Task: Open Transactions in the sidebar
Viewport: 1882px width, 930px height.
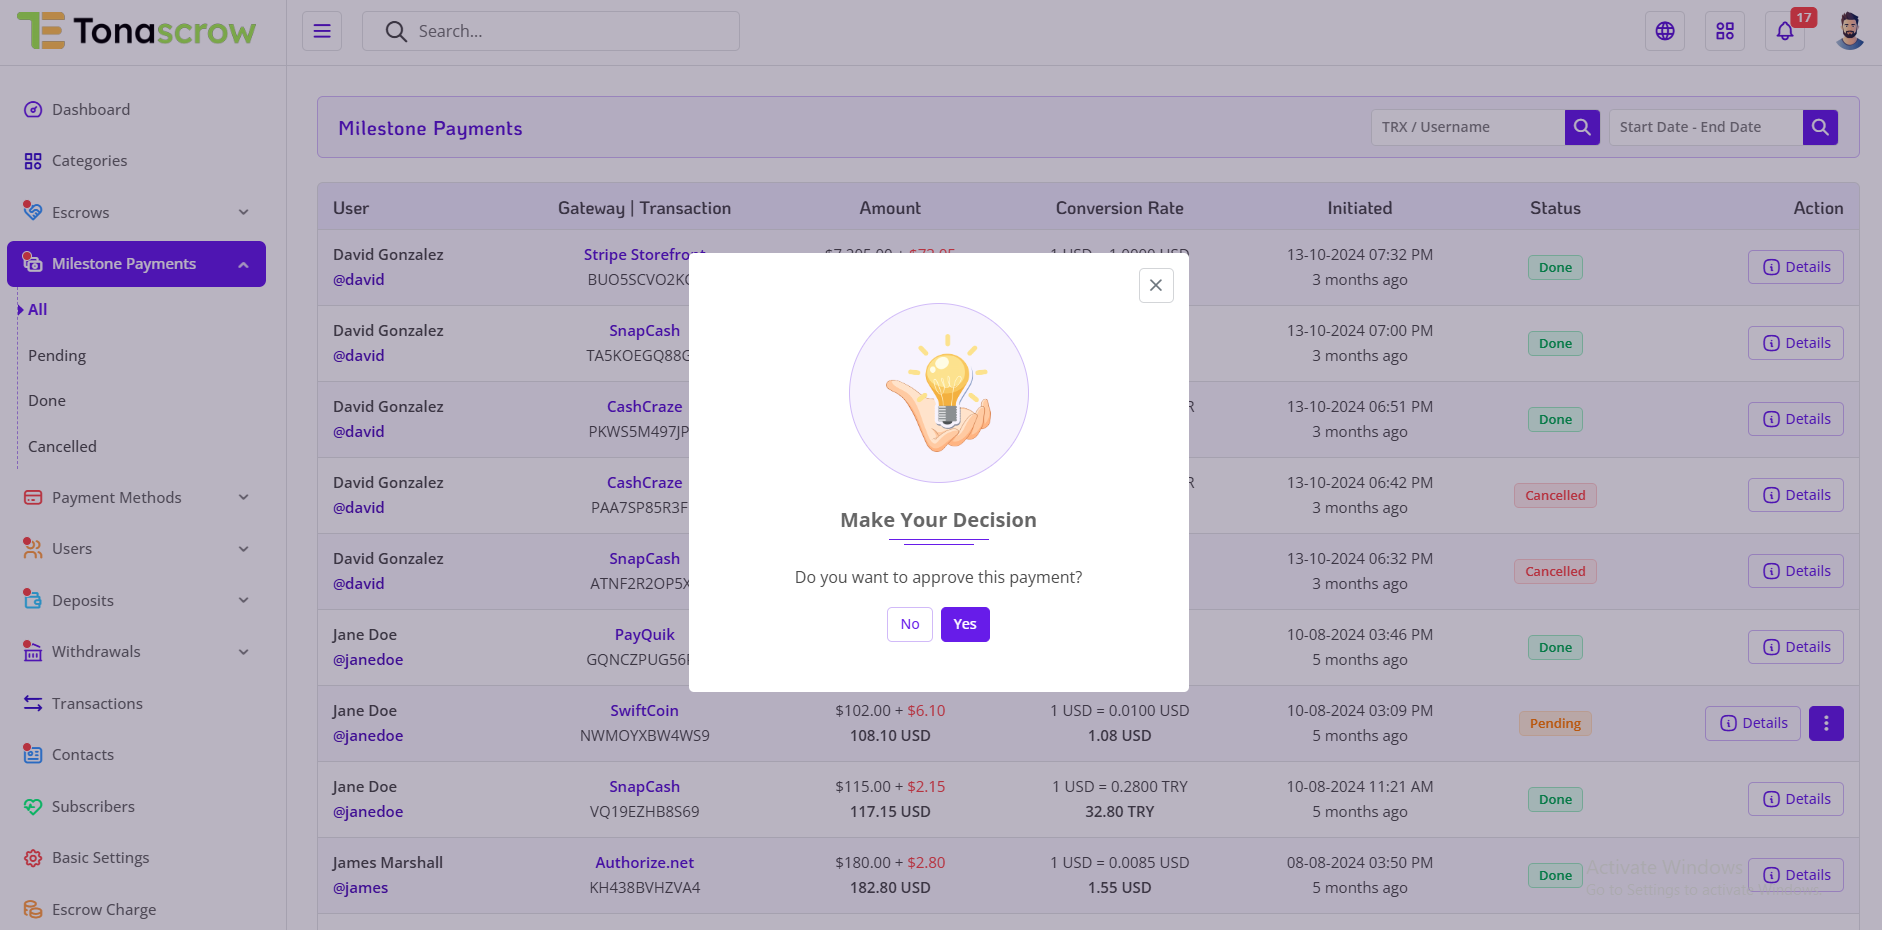Action: (x=97, y=704)
